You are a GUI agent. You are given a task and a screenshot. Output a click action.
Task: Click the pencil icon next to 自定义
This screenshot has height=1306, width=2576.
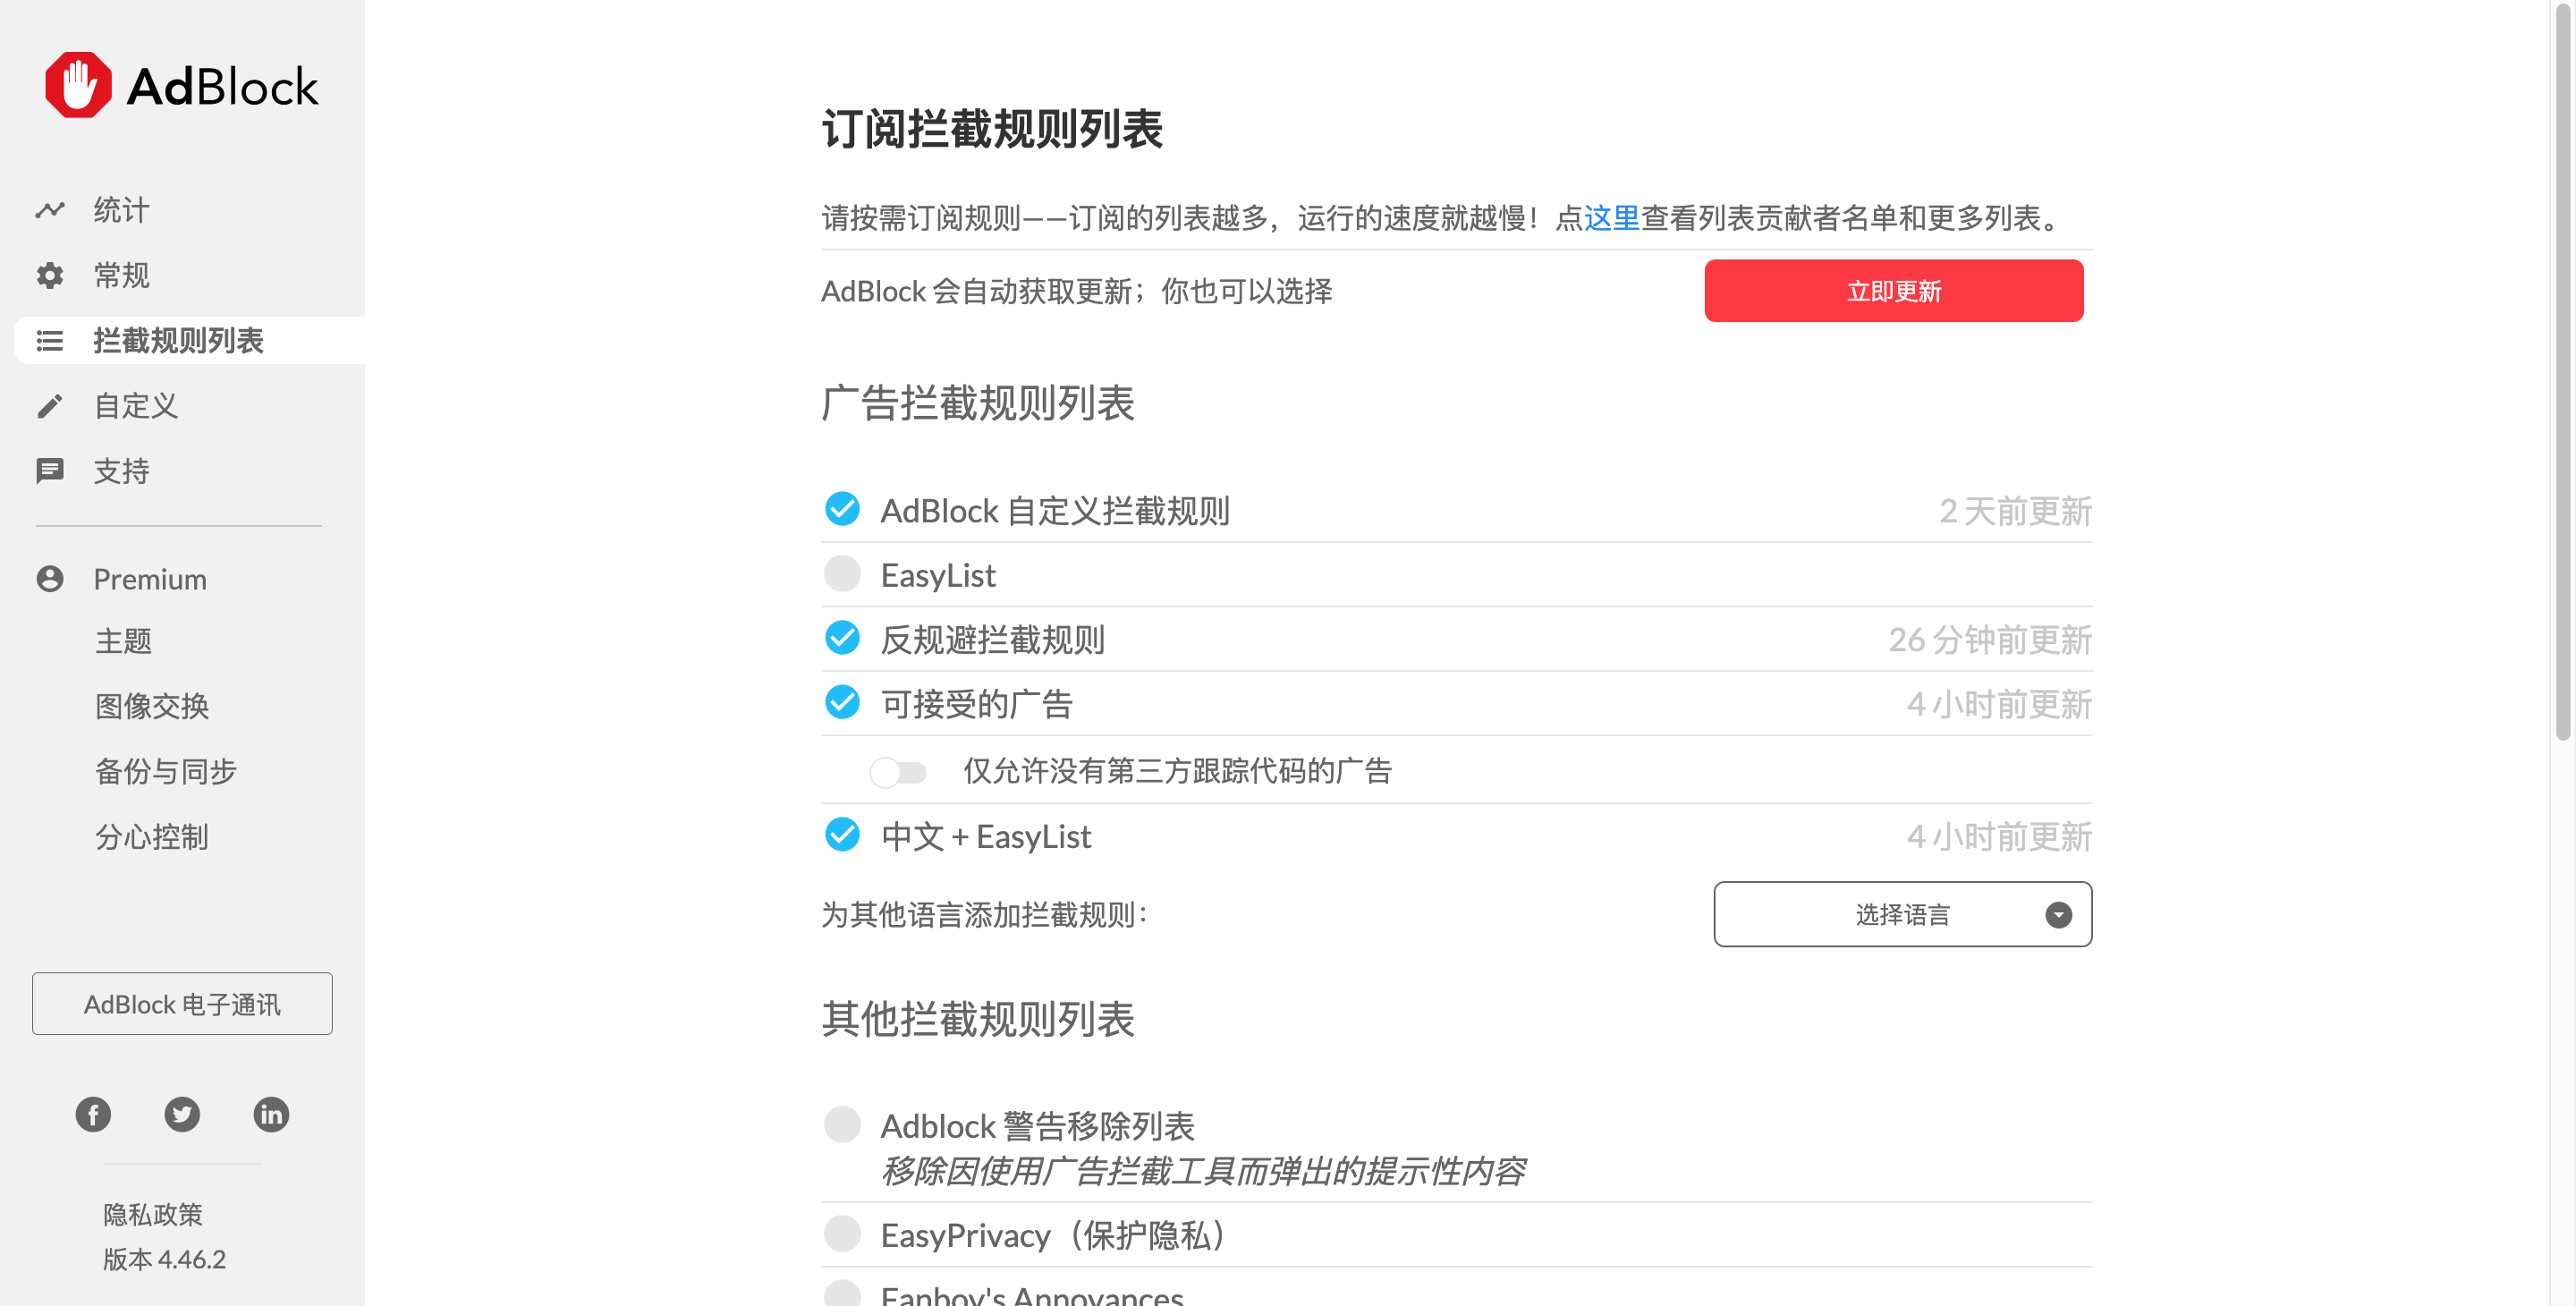50,406
